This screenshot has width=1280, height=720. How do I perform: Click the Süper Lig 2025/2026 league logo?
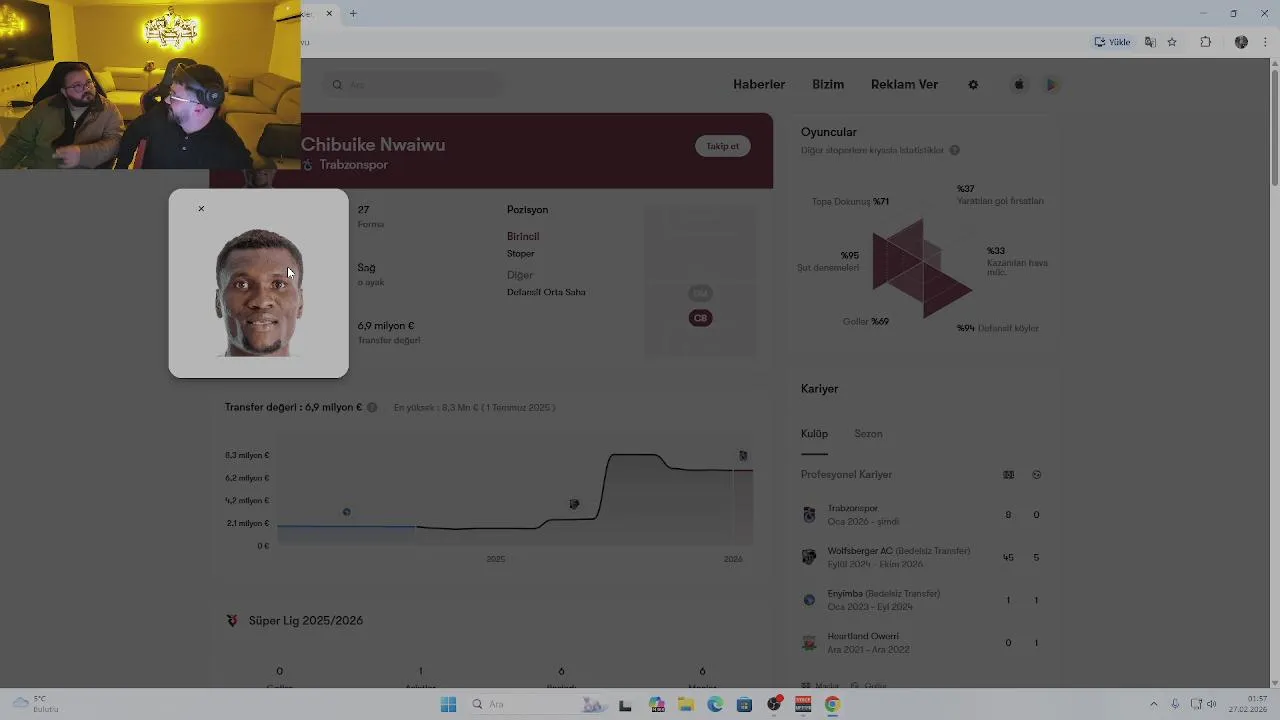(x=232, y=621)
